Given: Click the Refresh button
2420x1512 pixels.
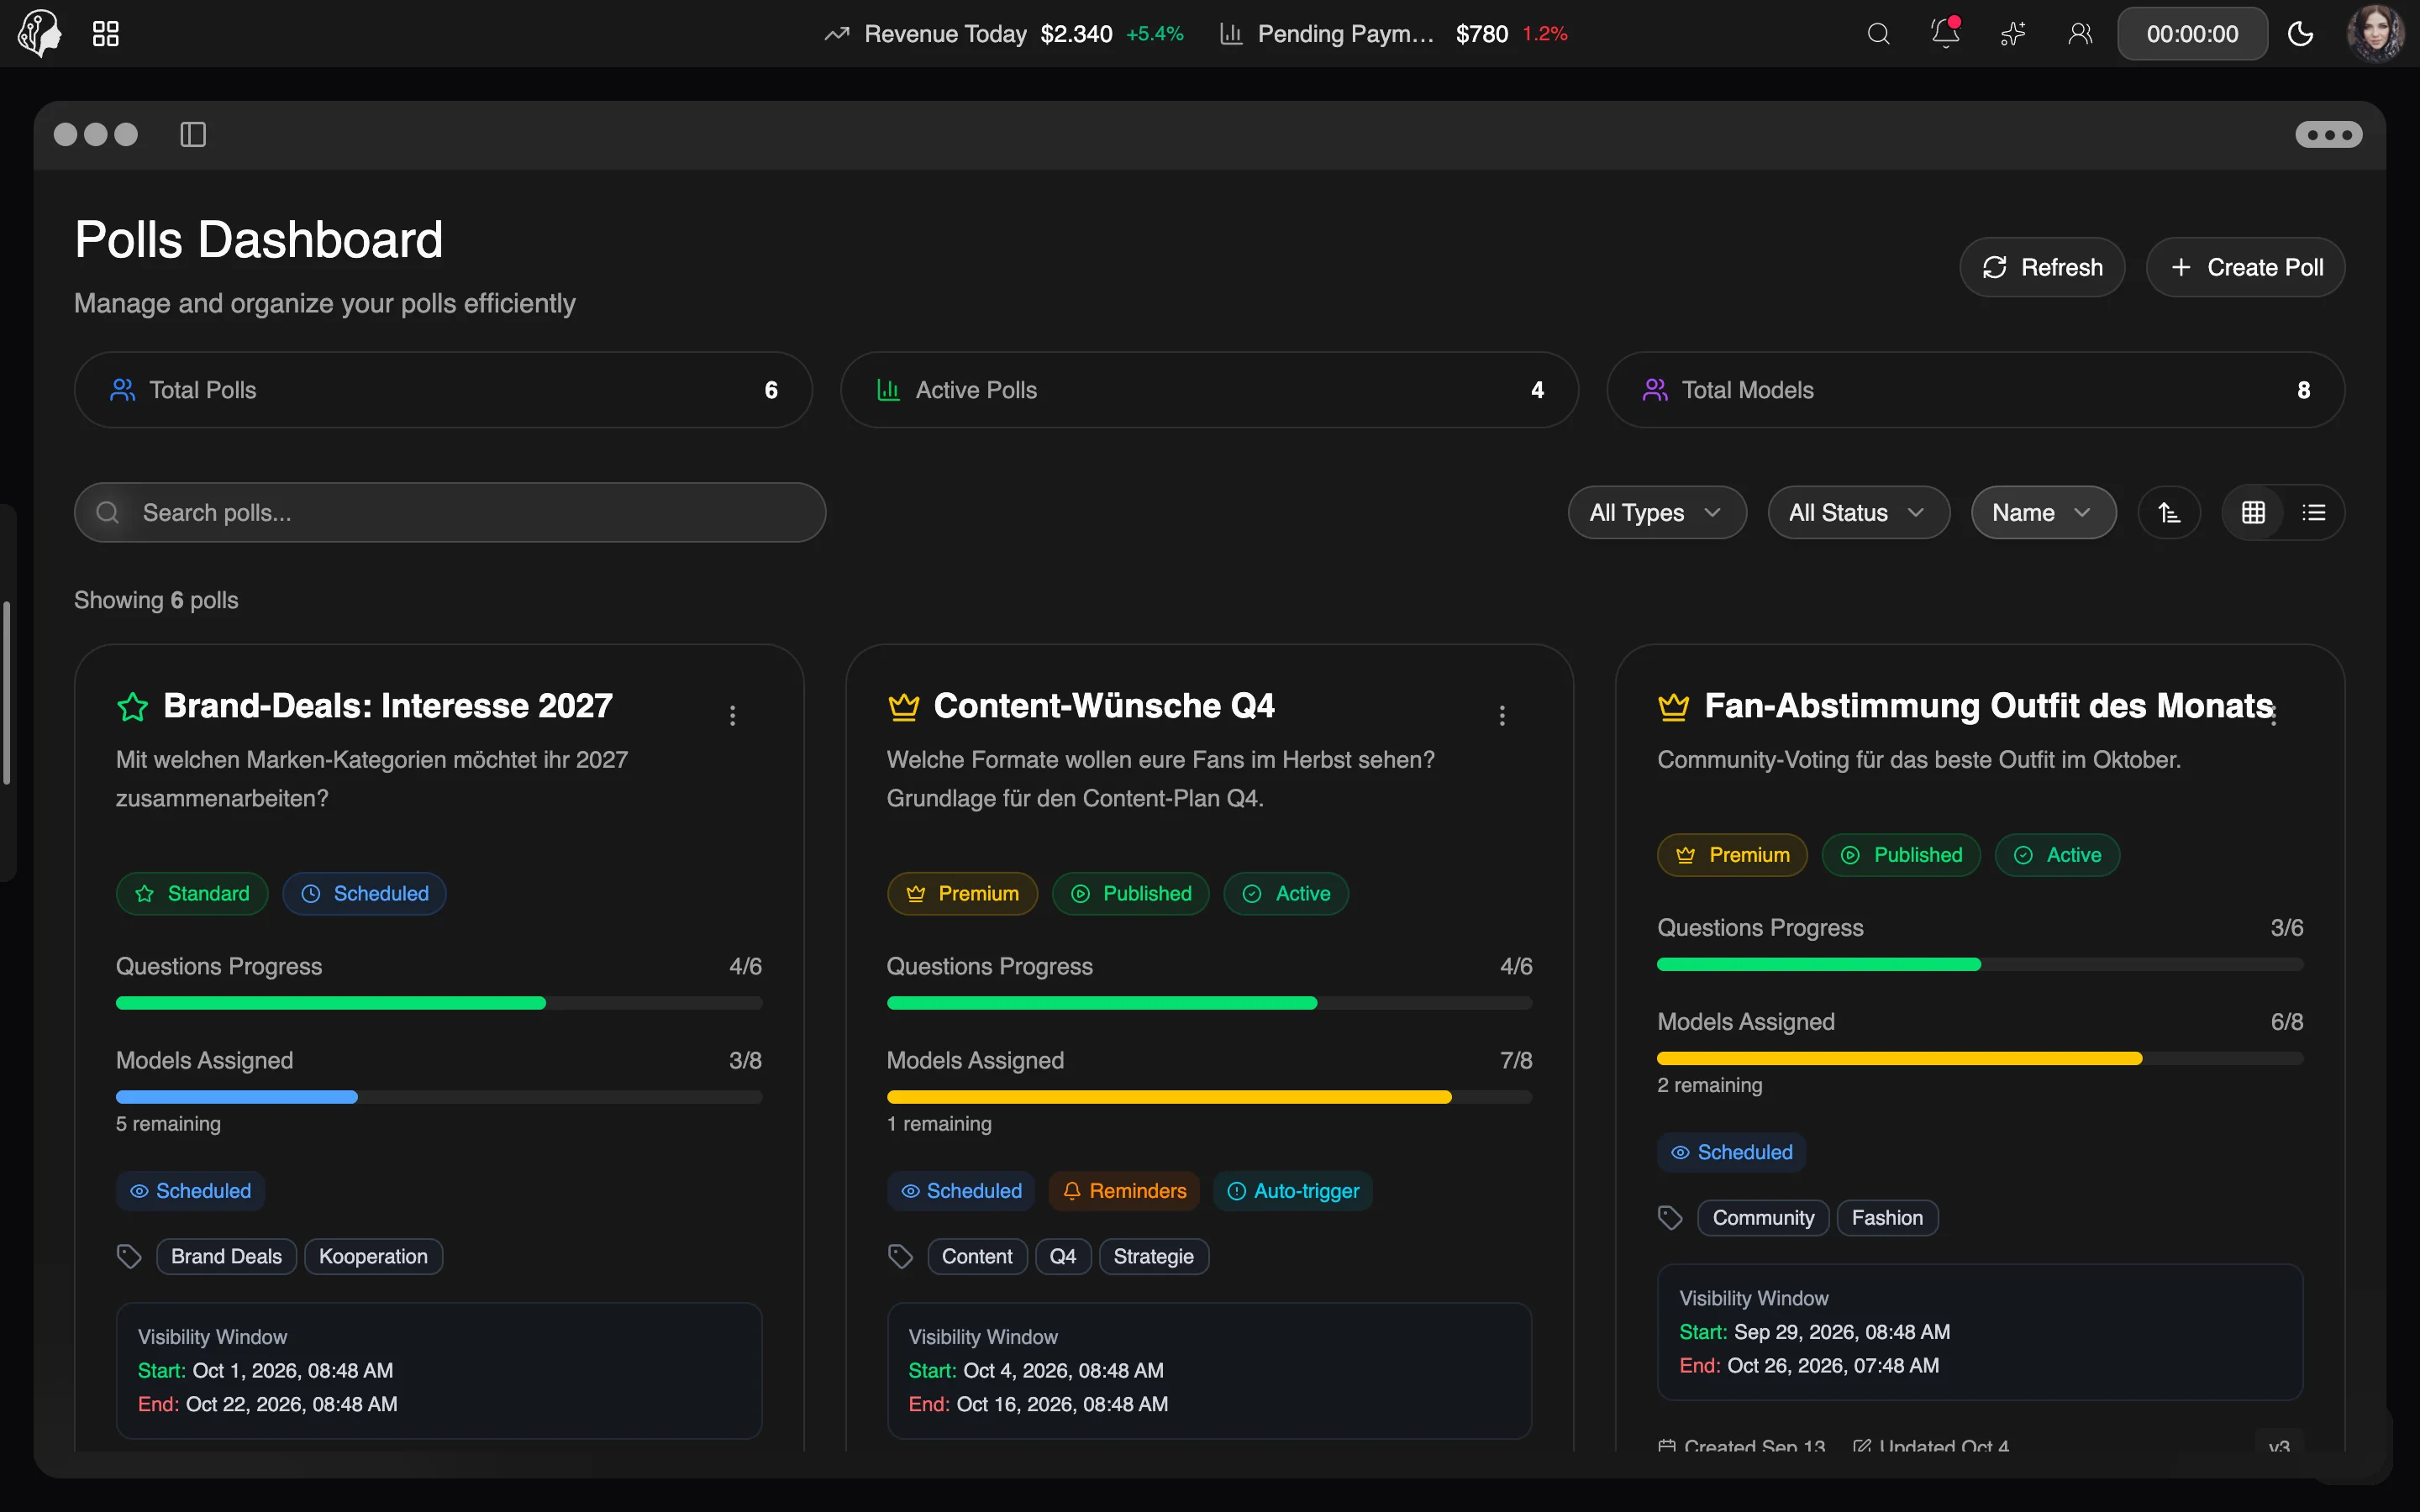Looking at the screenshot, I should click(2042, 267).
